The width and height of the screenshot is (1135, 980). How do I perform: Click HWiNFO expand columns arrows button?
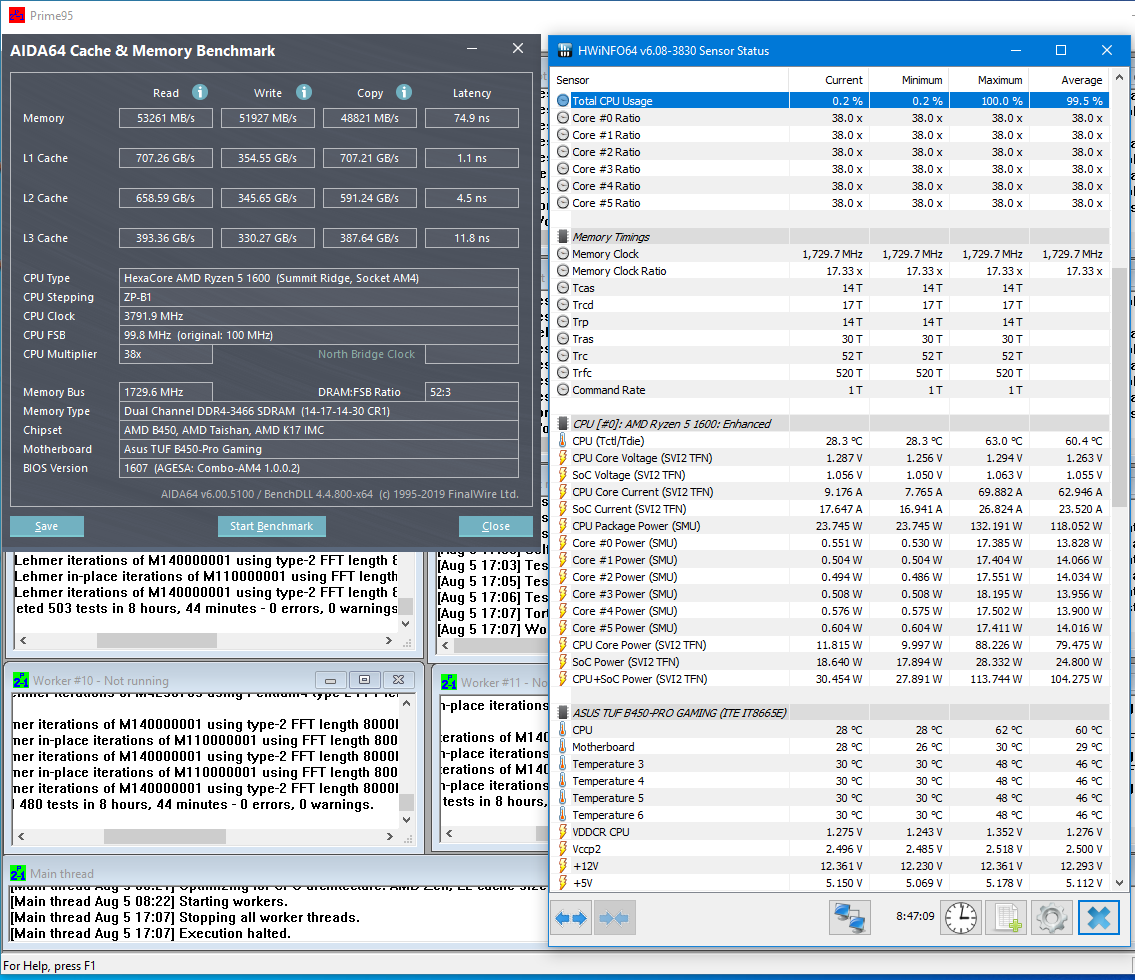coord(571,918)
